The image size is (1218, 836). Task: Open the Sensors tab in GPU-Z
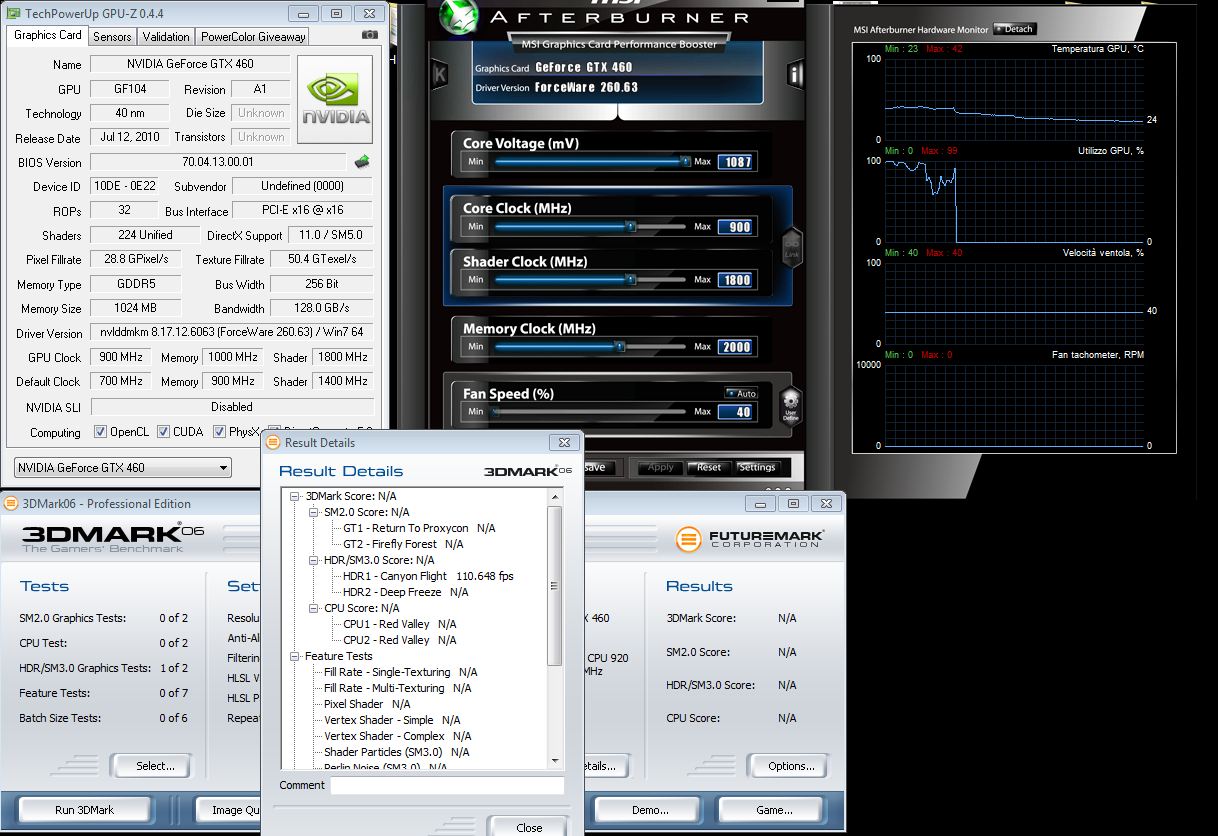tap(112, 37)
